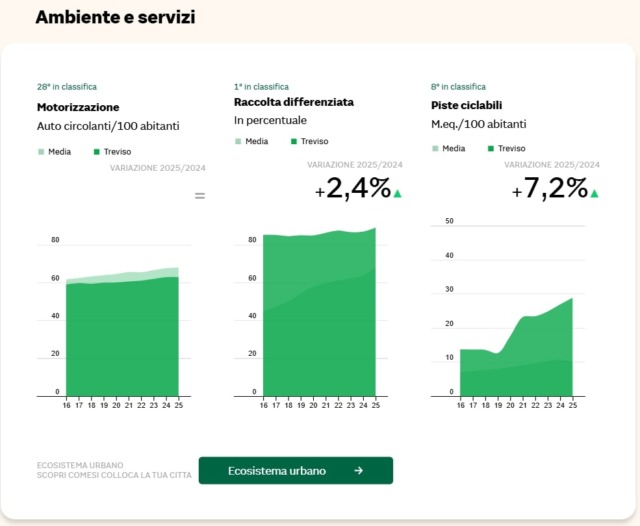Click the Media legend square under Motorizzazione
The height and width of the screenshot is (526, 640).
[x=41, y=151]
